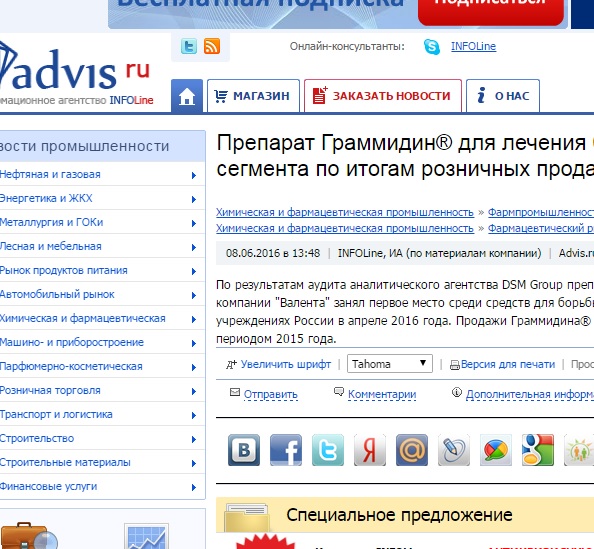Screen dimensions: 594x549
Task: Expand Розничная торговля arrow
Action: [194, 391]
